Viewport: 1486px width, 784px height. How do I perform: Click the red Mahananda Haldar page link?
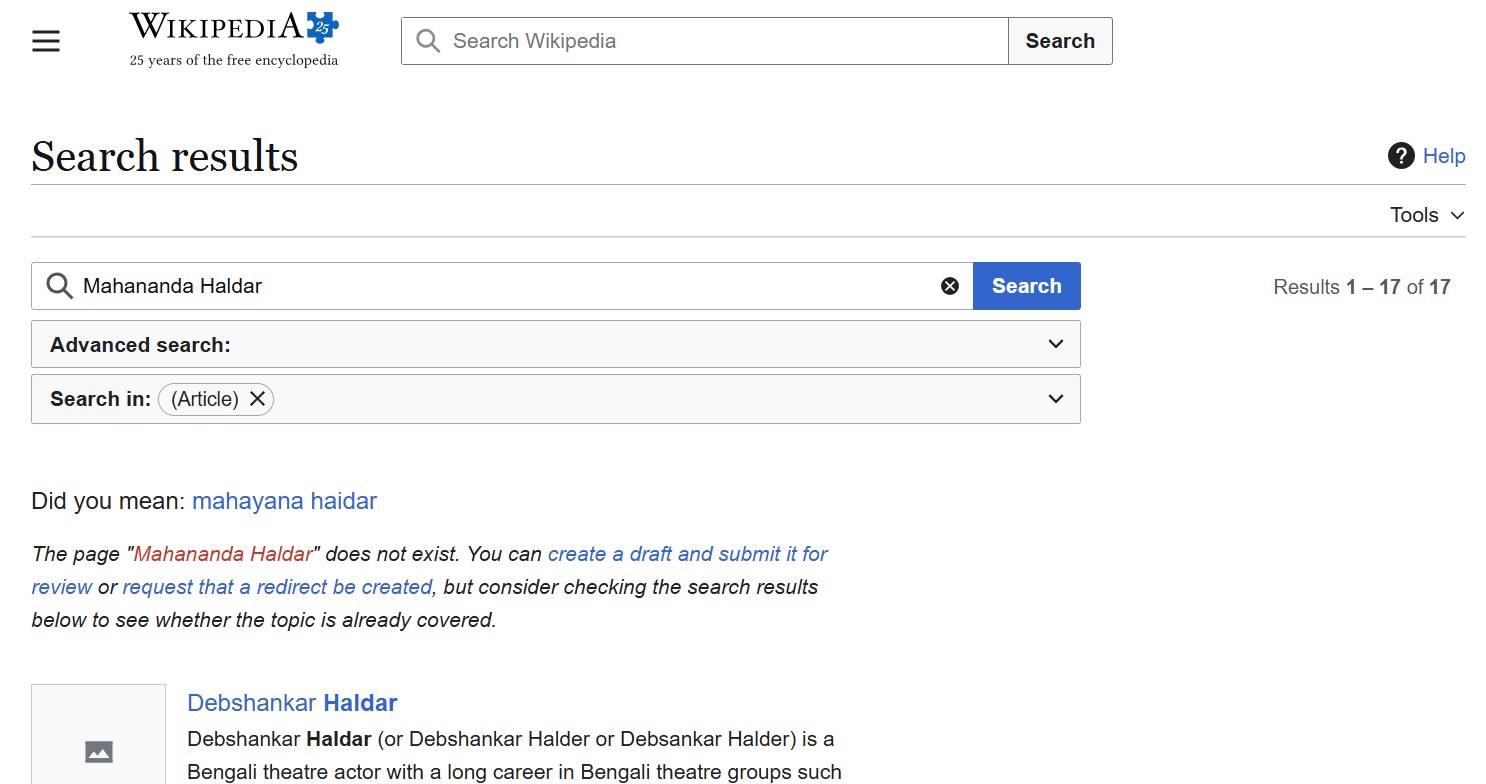tap(223, 554)
